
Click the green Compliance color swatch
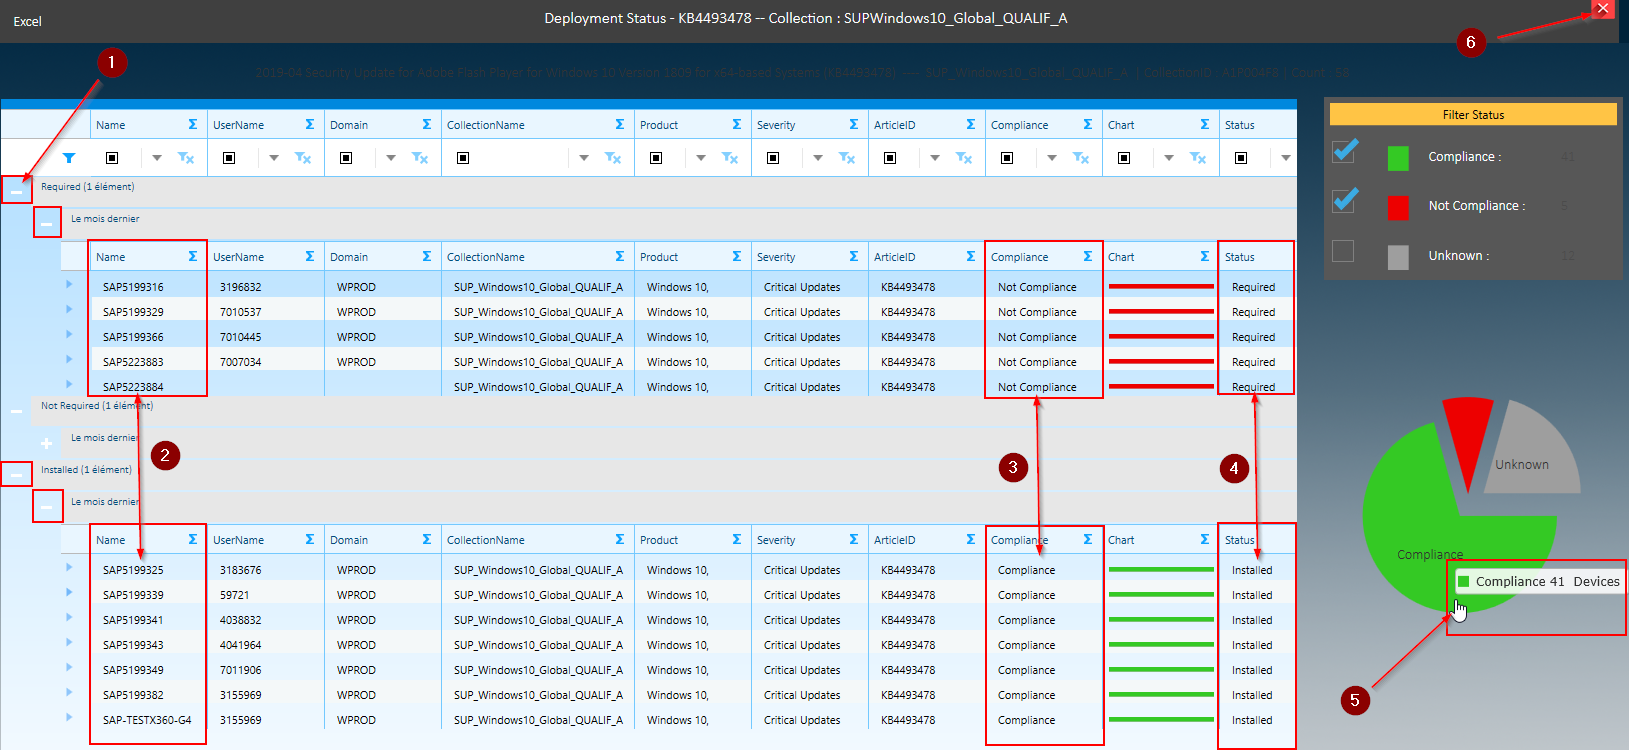[x=1398, y=158]
